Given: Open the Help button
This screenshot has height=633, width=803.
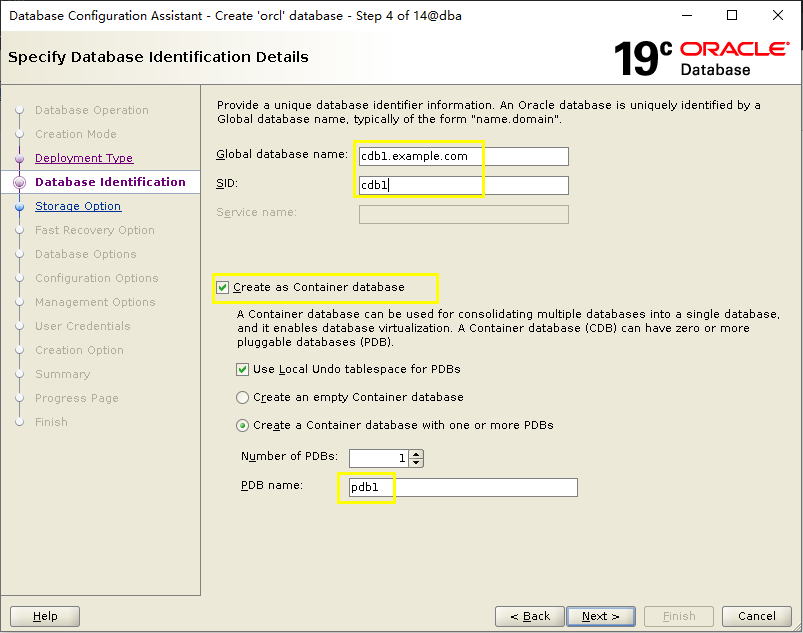Looking at the screenshot, I should (x=45, y=616).
